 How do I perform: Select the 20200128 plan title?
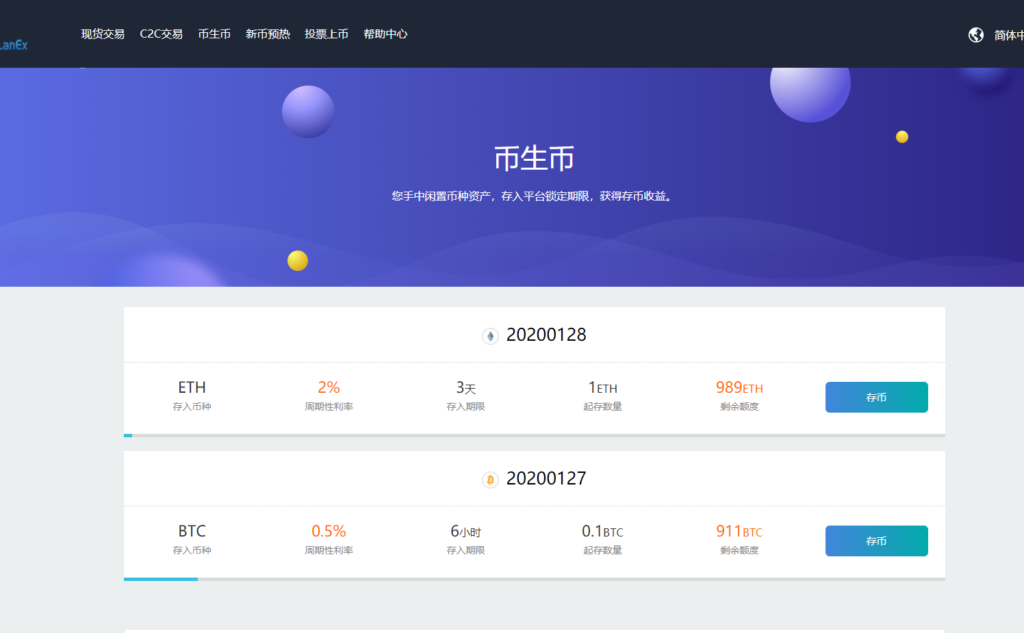[546, 335]
